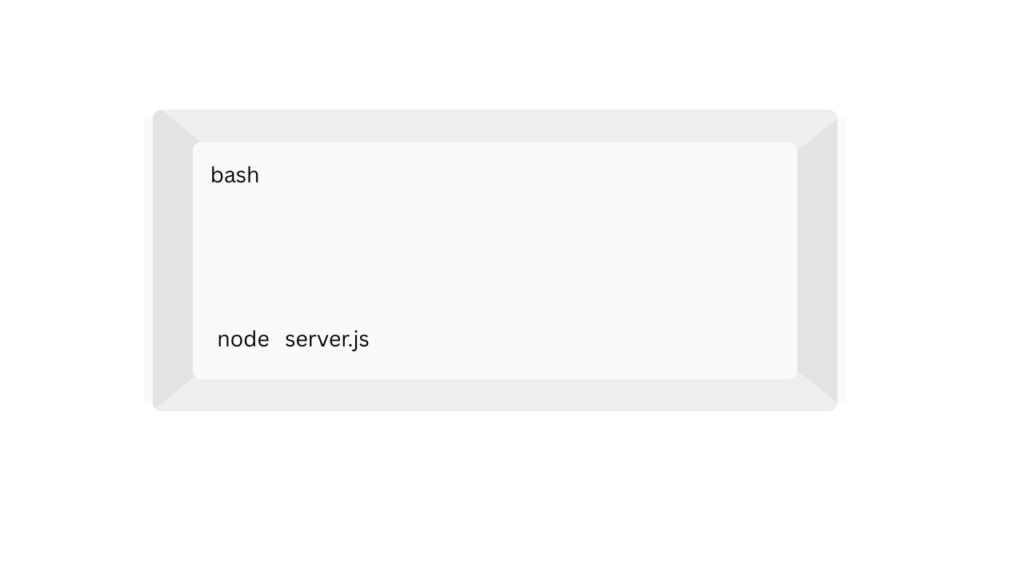Click the empty center of the code panel
1024x576 pixels.
pyautogui.click(x=495, y=260)
